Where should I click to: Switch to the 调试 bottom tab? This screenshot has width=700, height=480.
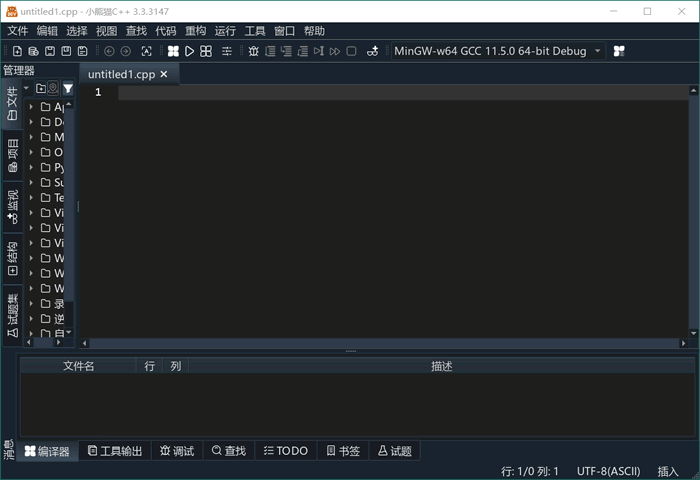coord(176,451)
